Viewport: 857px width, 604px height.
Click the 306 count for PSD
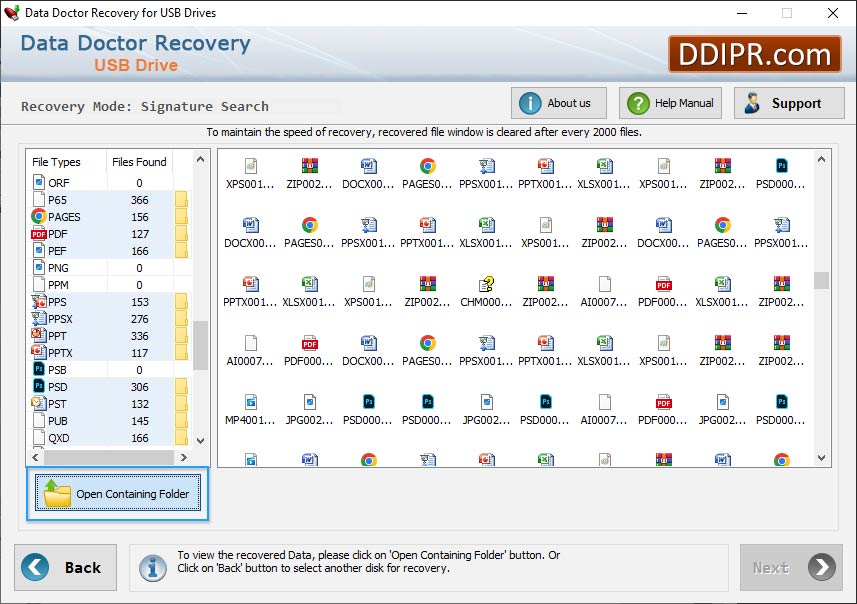pos(139,387)
